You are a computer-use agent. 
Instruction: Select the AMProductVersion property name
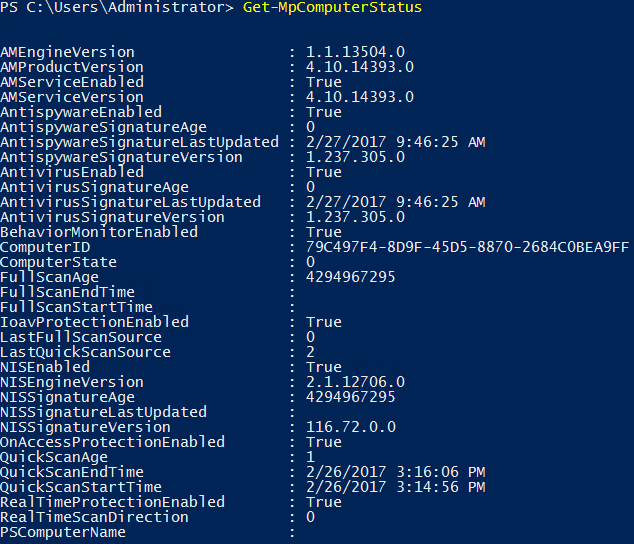coord(72,67)
